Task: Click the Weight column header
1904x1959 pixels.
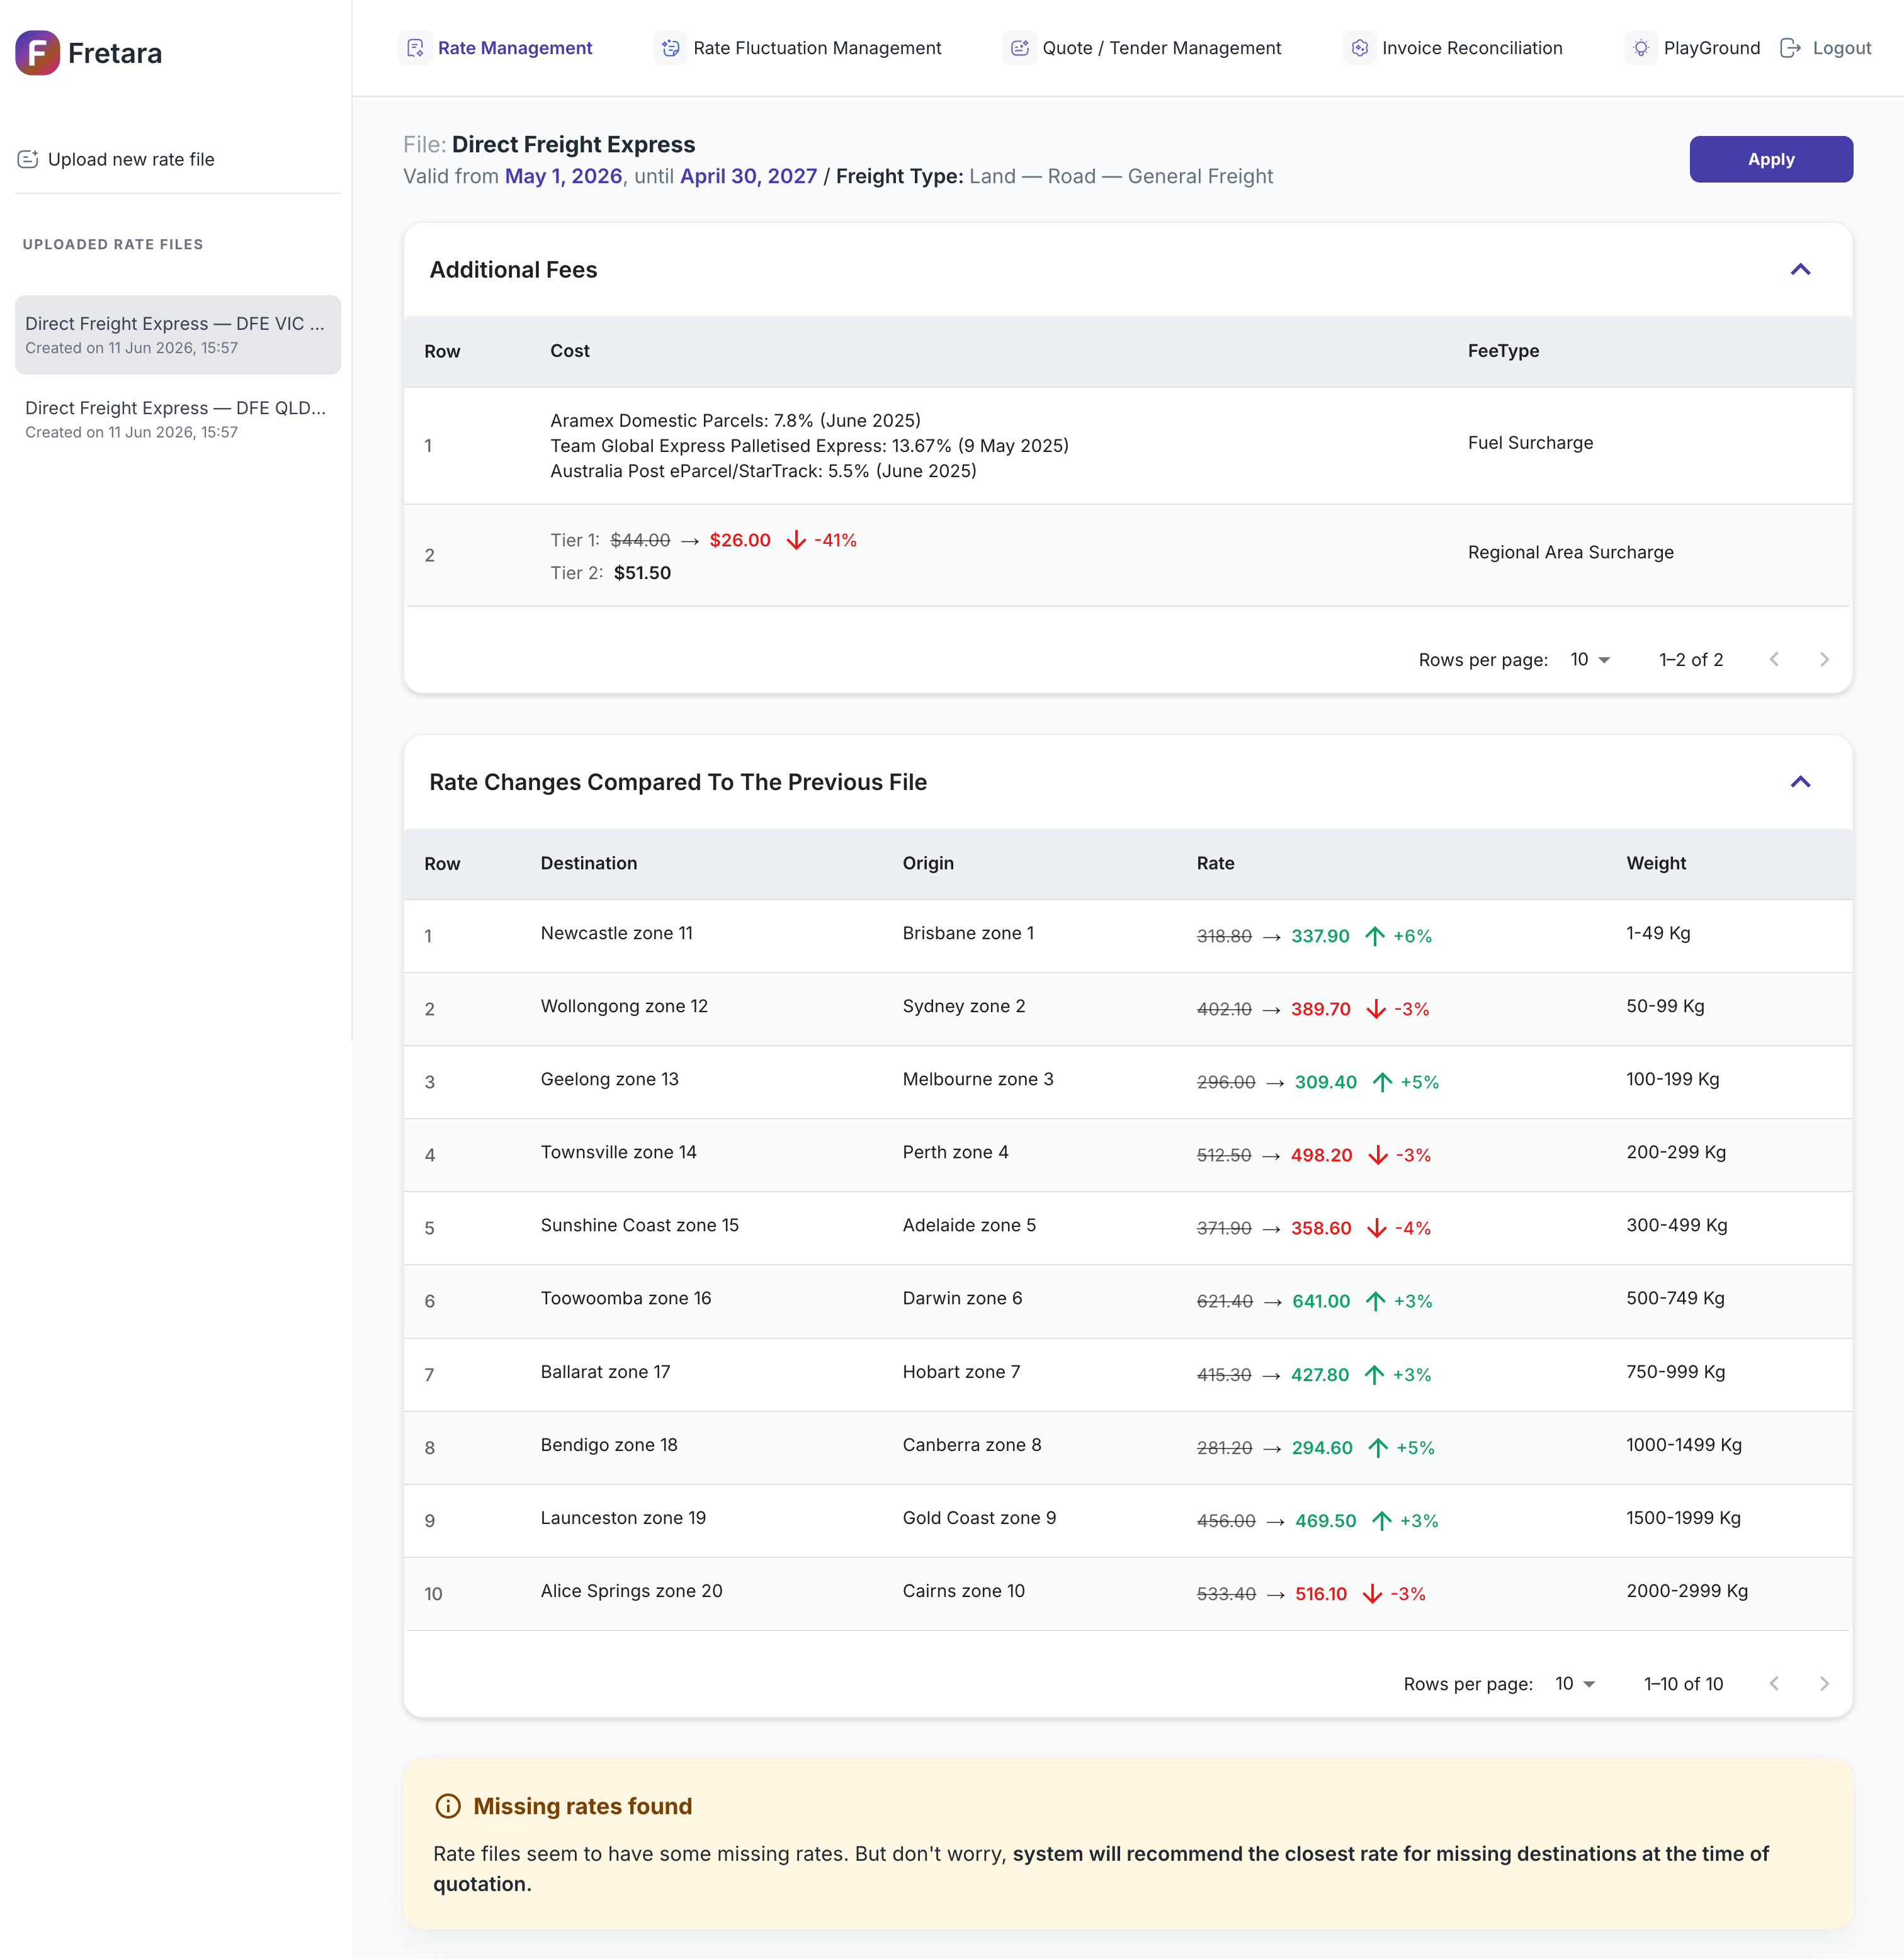Action: (x=1656, y=863)
